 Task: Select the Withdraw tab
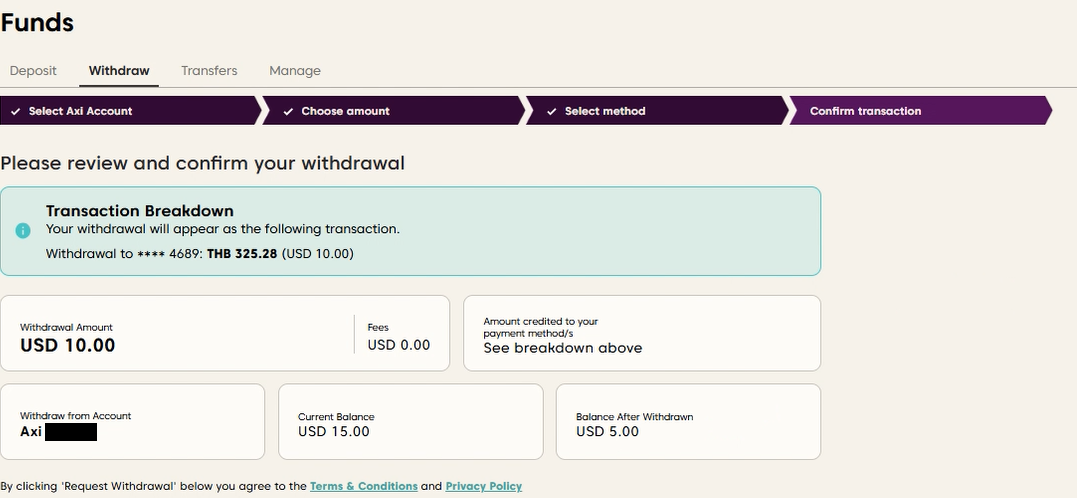[x=119, y=71]
